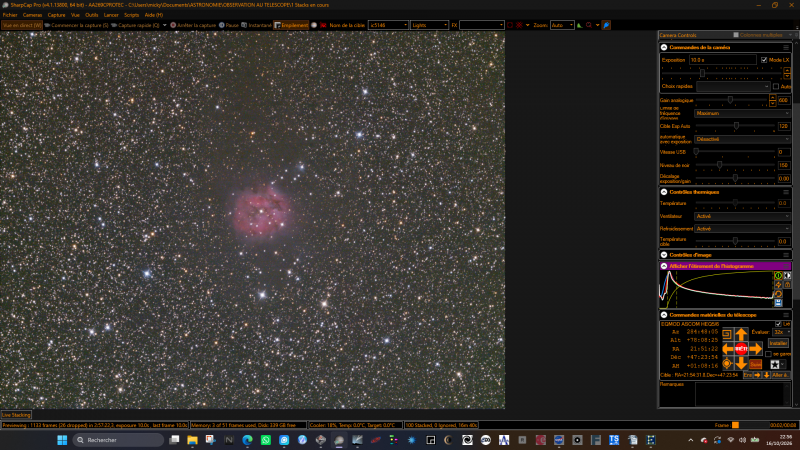Open the frame rate limit Maximum dropdown
The height and width of the screenshot is (450, 800).
[x=742, y=113]
